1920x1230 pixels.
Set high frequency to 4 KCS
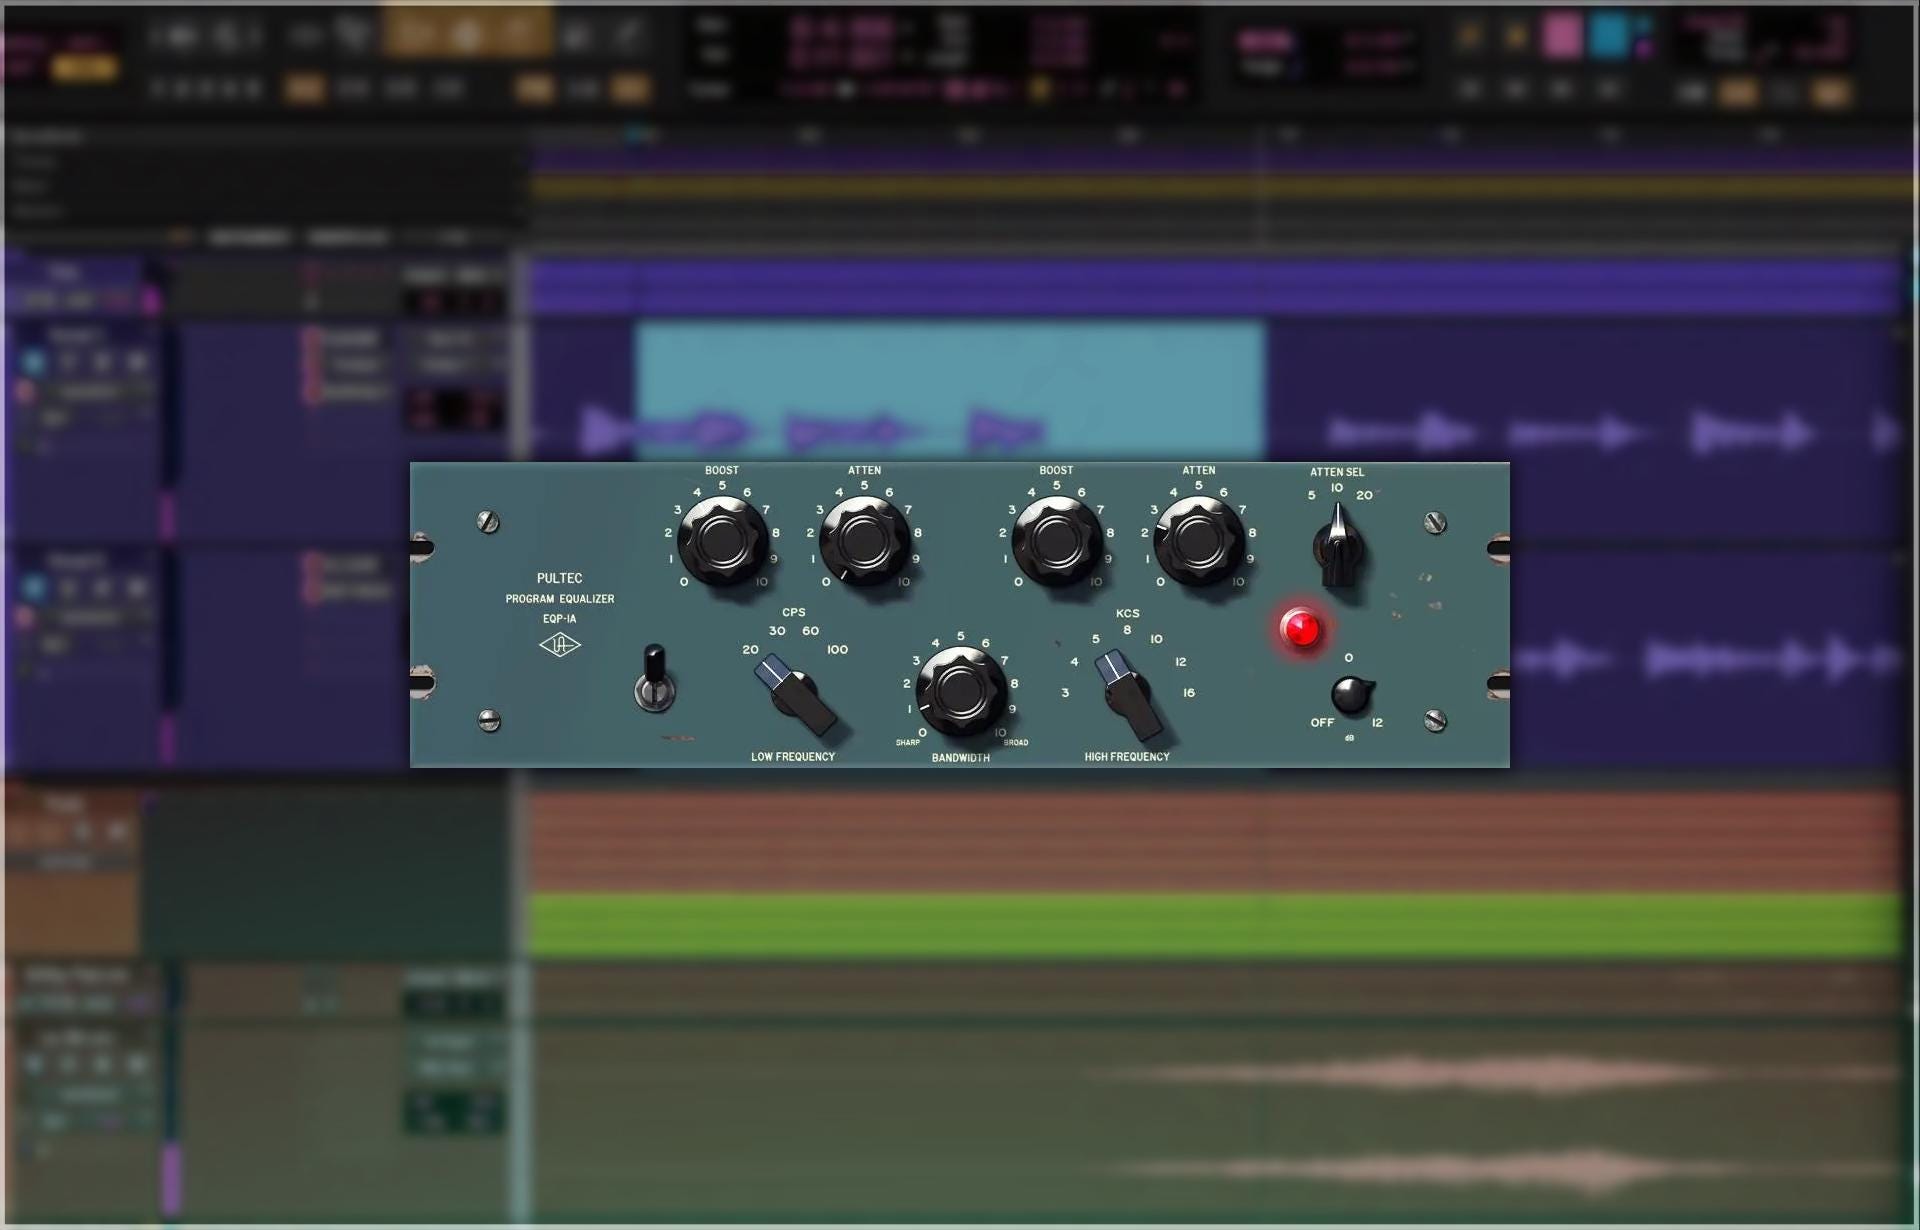[x=1074, y=662]
